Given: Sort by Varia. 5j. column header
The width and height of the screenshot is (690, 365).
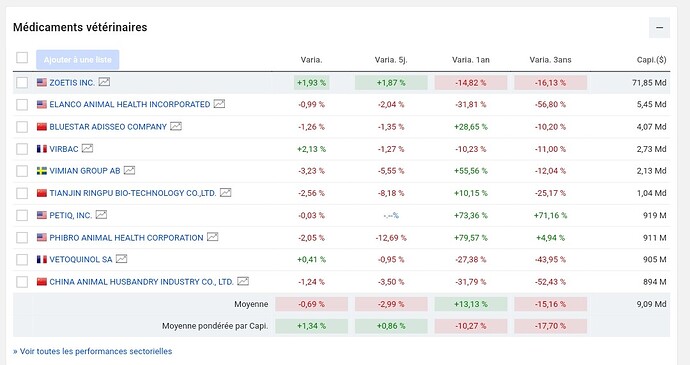Looking at the screenshot, I should [391, 60].
